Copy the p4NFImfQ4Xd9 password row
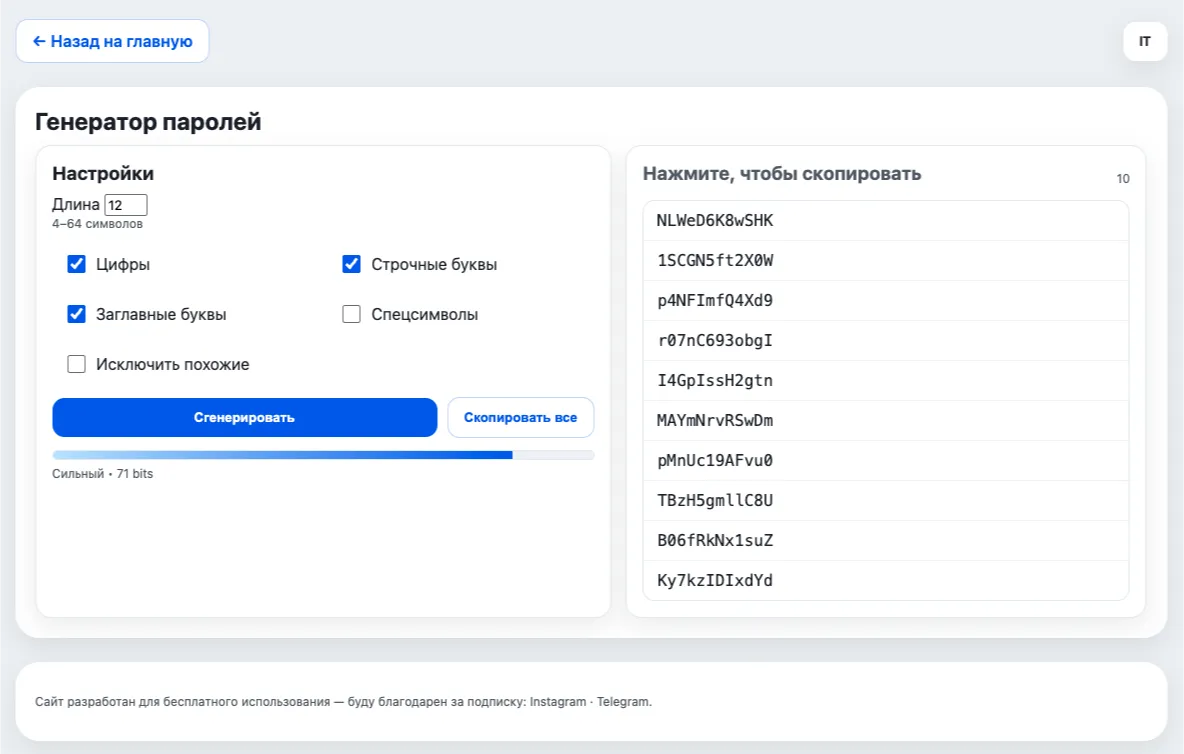 [885, 301]
